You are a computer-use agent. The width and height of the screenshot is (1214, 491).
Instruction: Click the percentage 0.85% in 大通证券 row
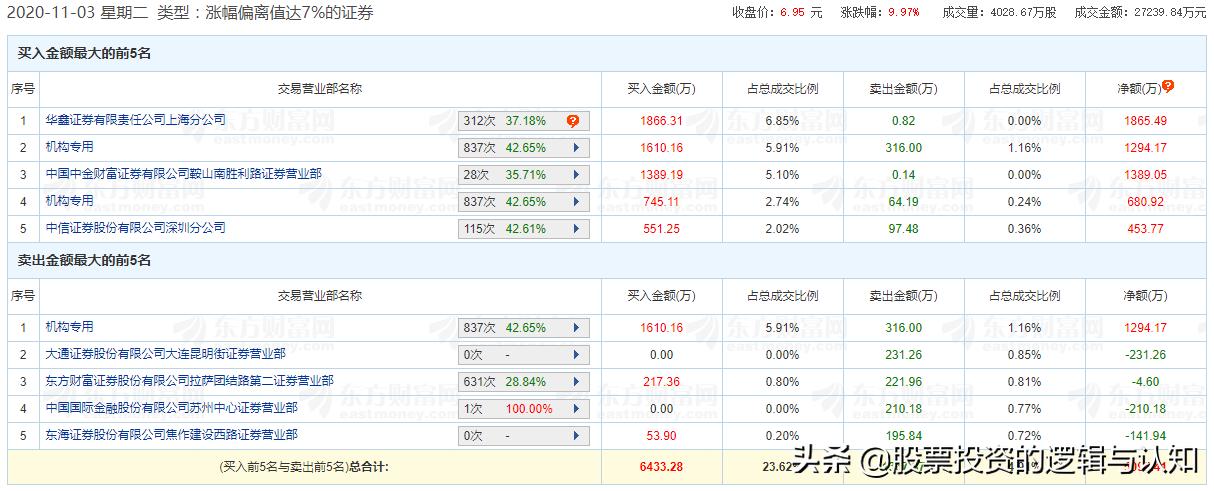pos(1024,355)
